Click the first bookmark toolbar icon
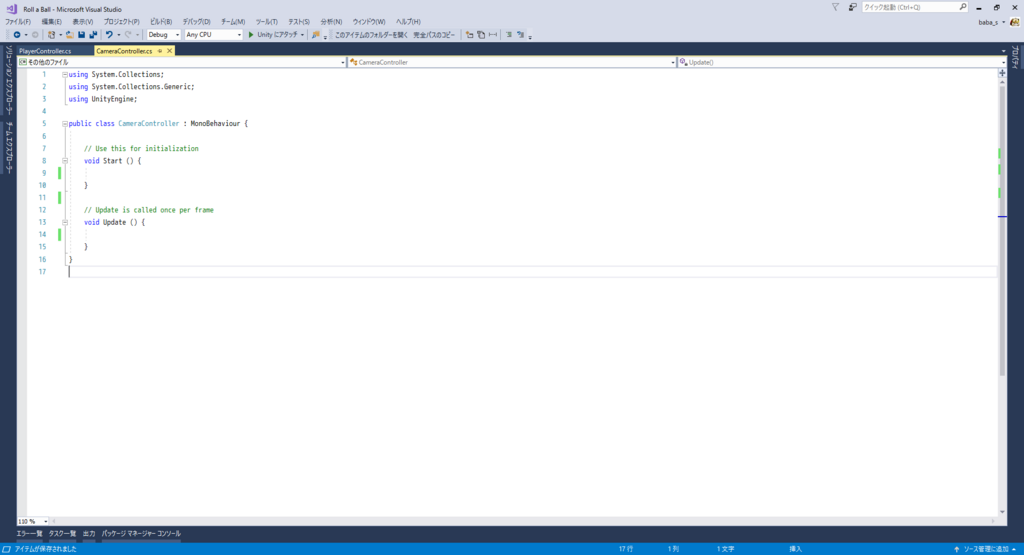Screen dimensions: 1024x555 469,35
